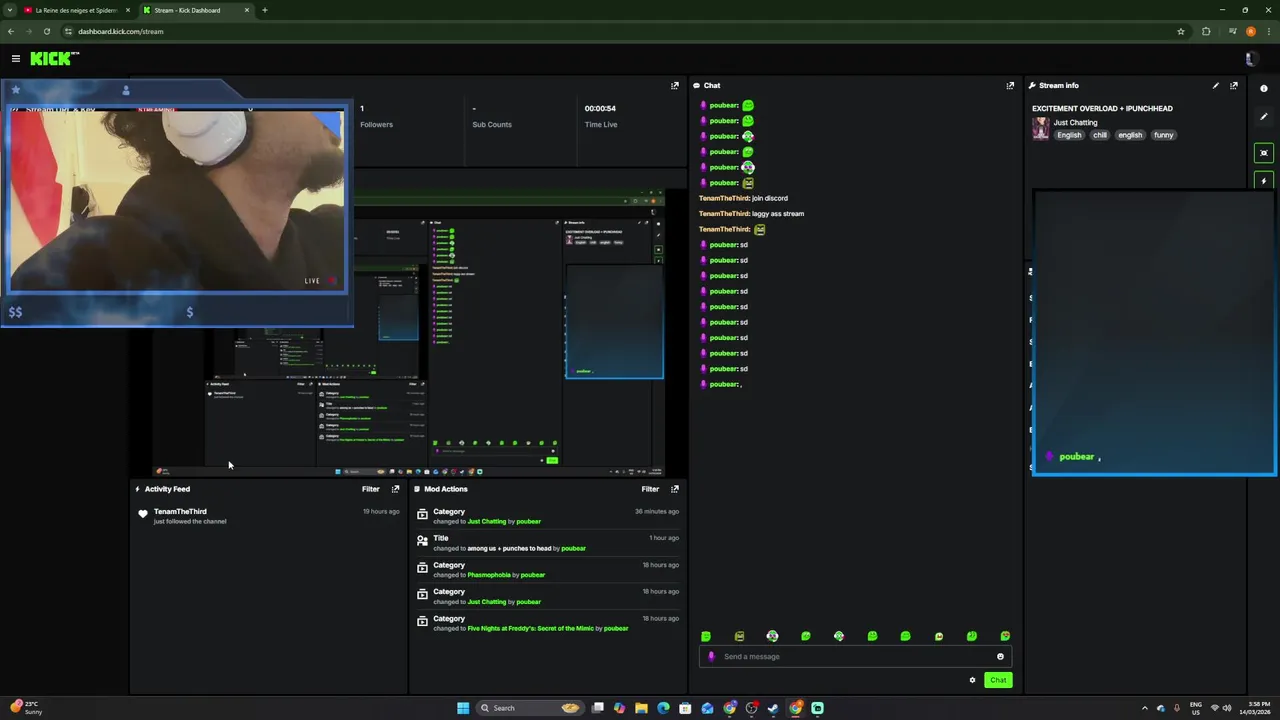
Task: Click the taskbar Search box
Action: tap(530, 708)
